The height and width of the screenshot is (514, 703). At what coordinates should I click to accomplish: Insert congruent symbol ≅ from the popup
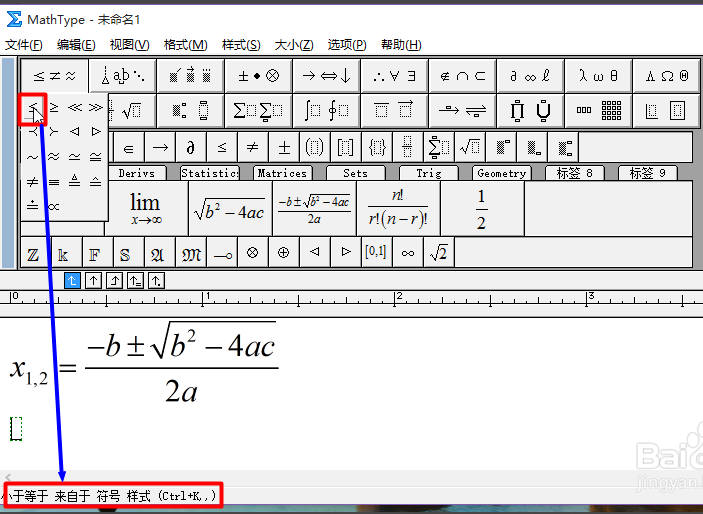point(95,157)
